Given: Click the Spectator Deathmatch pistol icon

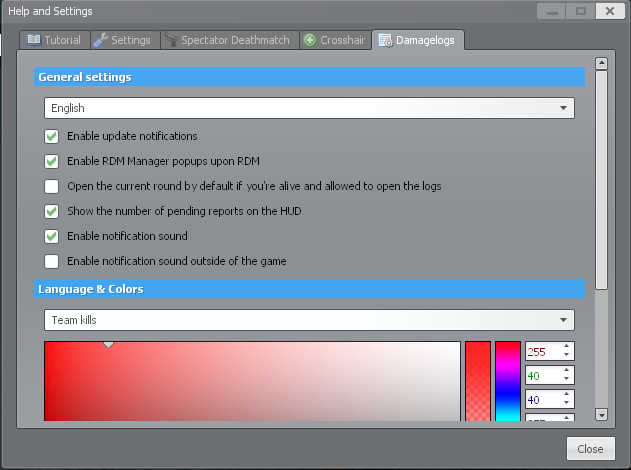Looking at the screenshot, I should 171,40.
